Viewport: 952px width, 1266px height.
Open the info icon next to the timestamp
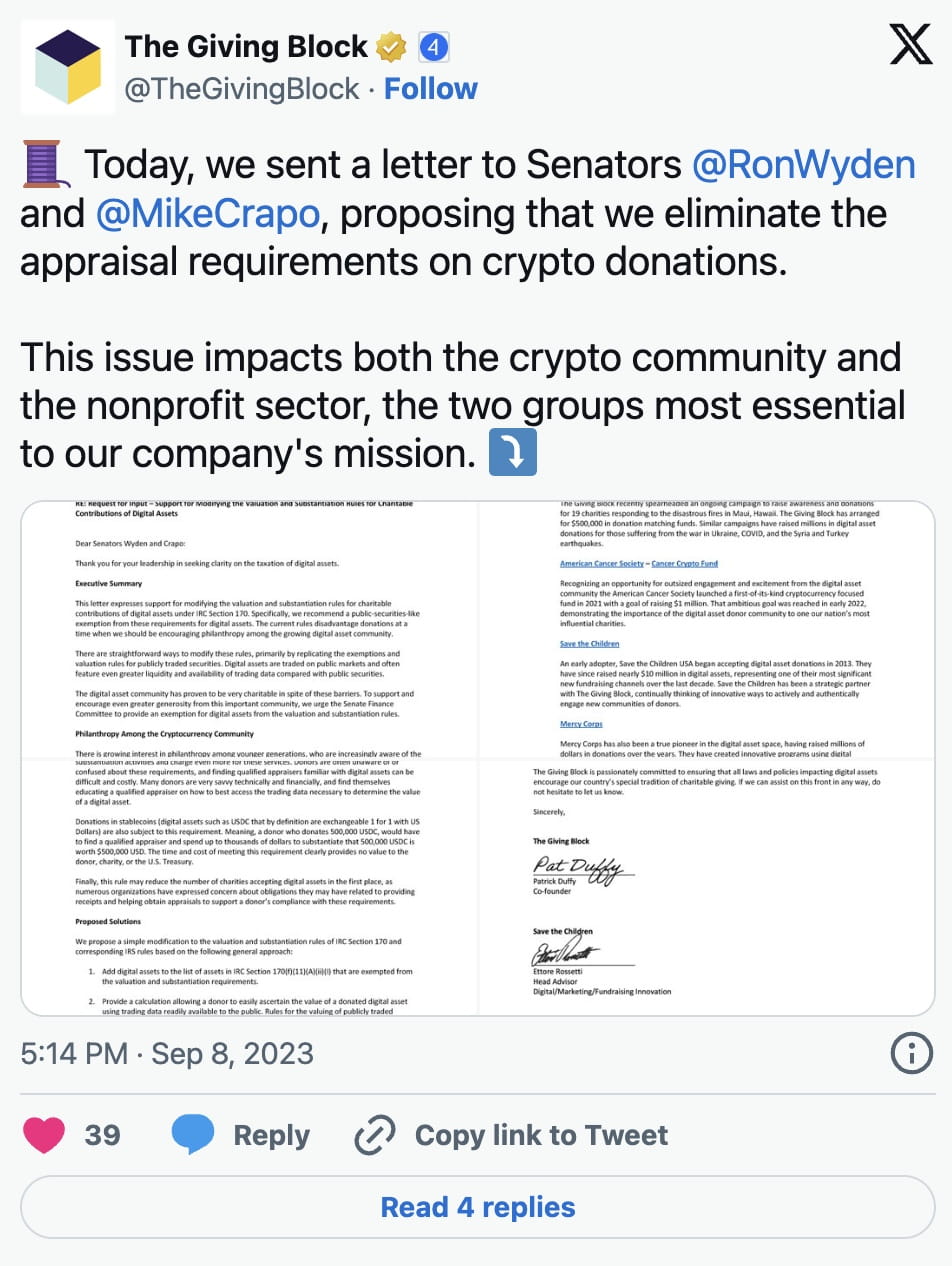coord(911,1053)
